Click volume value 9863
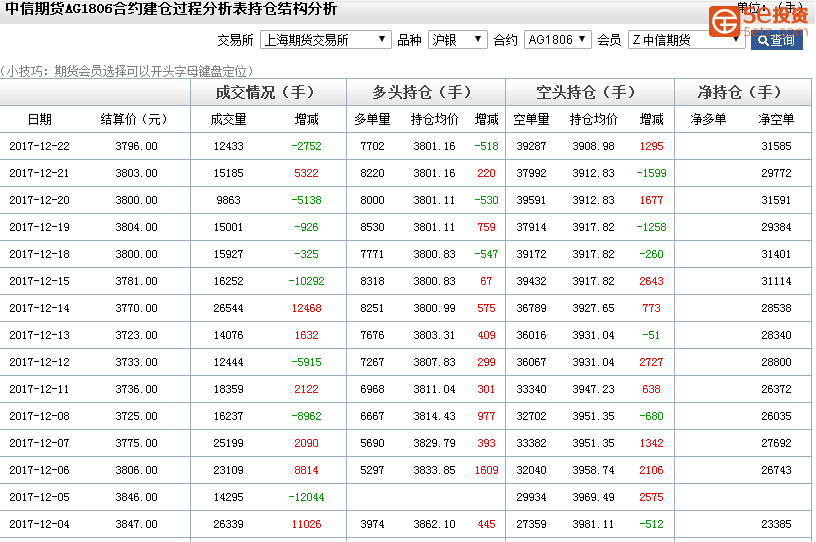The width and height of the screenshot is (816, 542). [228, 200]
